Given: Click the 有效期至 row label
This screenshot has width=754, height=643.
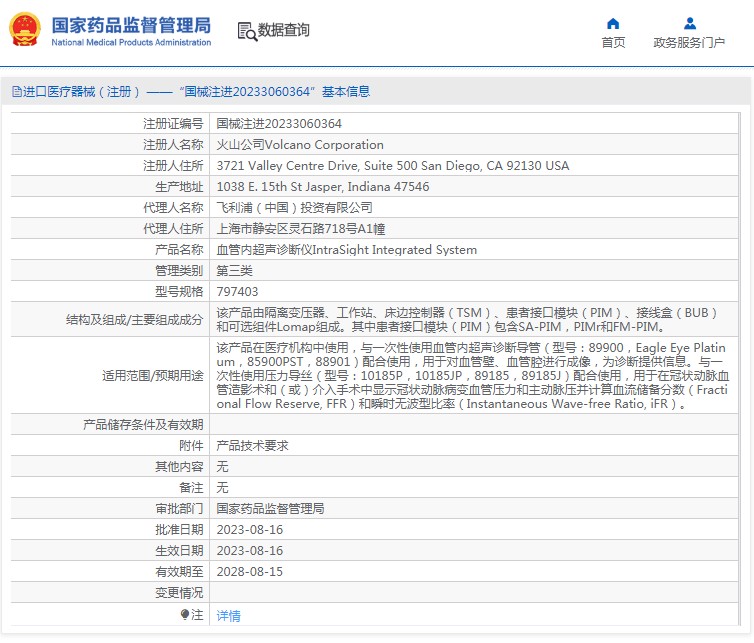Looking at the screenshot, I should point(179,571).
